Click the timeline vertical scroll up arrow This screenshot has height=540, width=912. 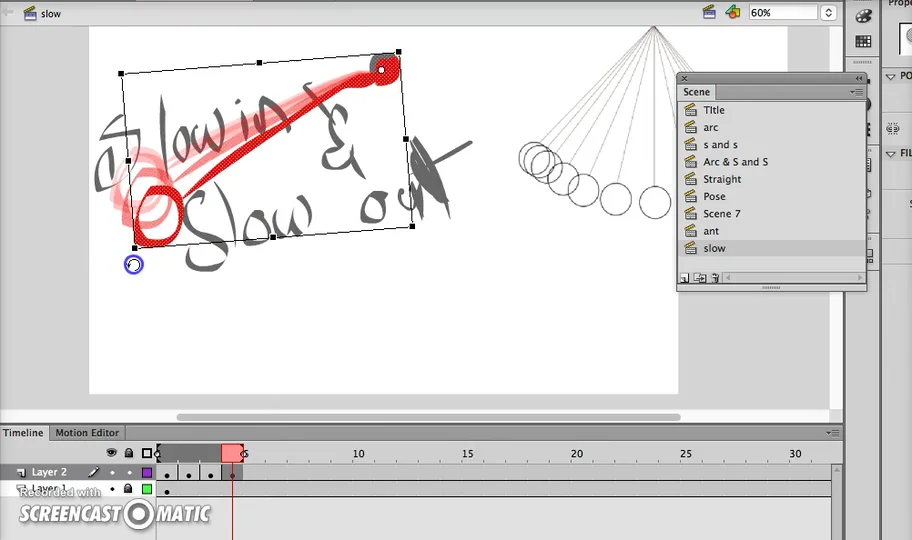coord(836,470)
